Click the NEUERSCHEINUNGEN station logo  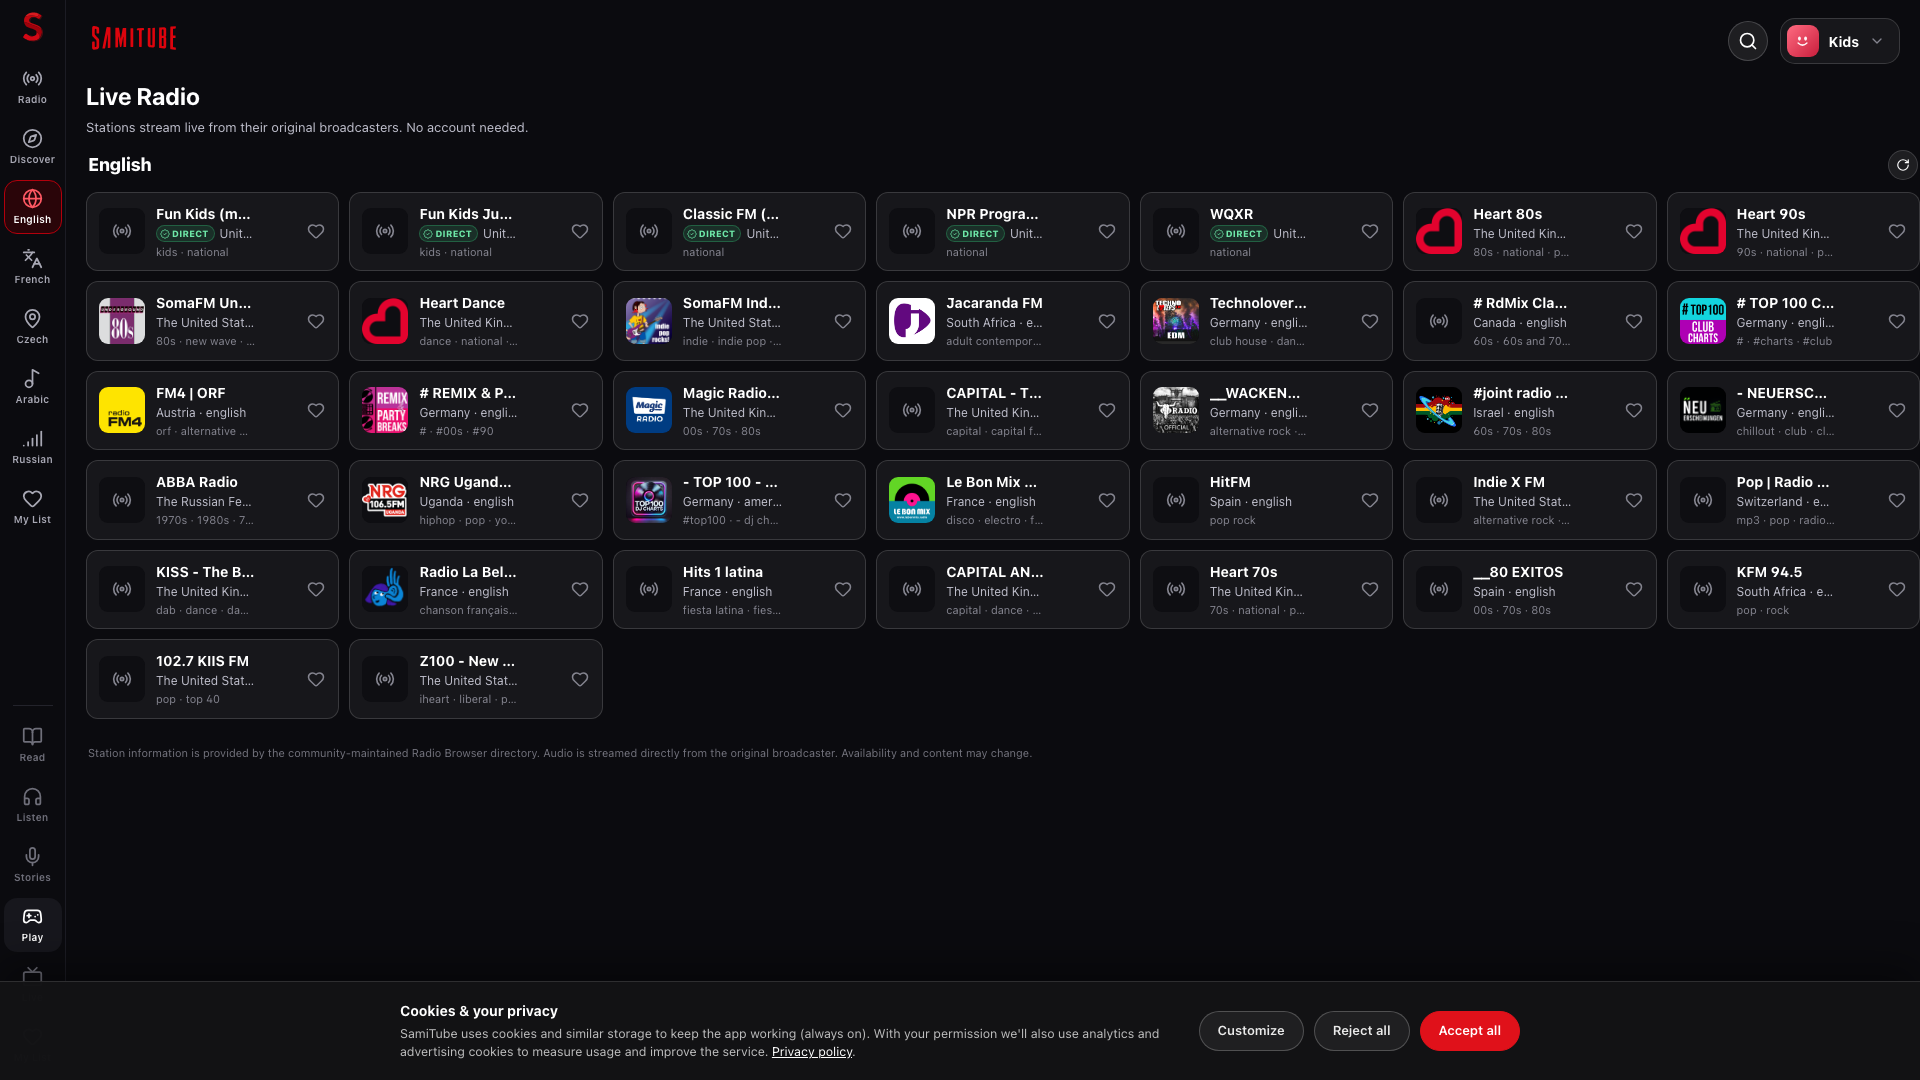pyautogui.click(x=1703, y=410)
